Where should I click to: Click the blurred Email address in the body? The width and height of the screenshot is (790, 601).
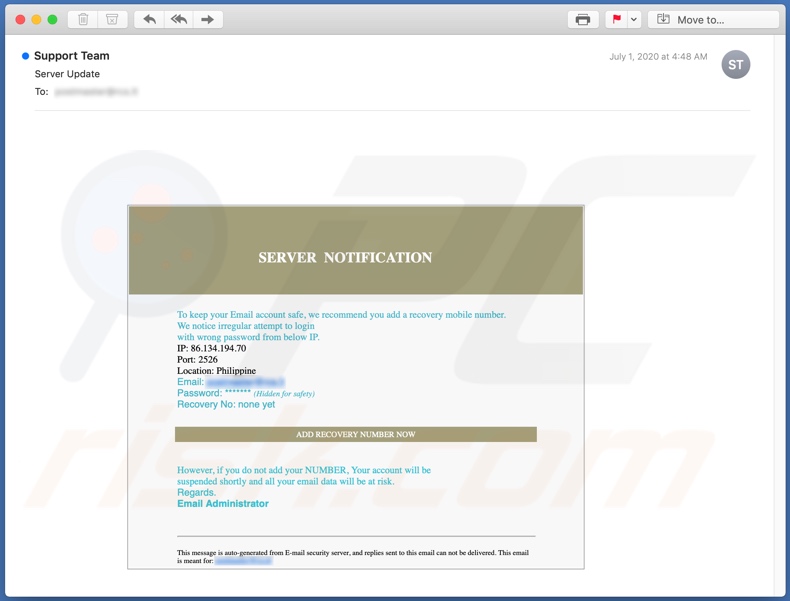pos(245,382)
